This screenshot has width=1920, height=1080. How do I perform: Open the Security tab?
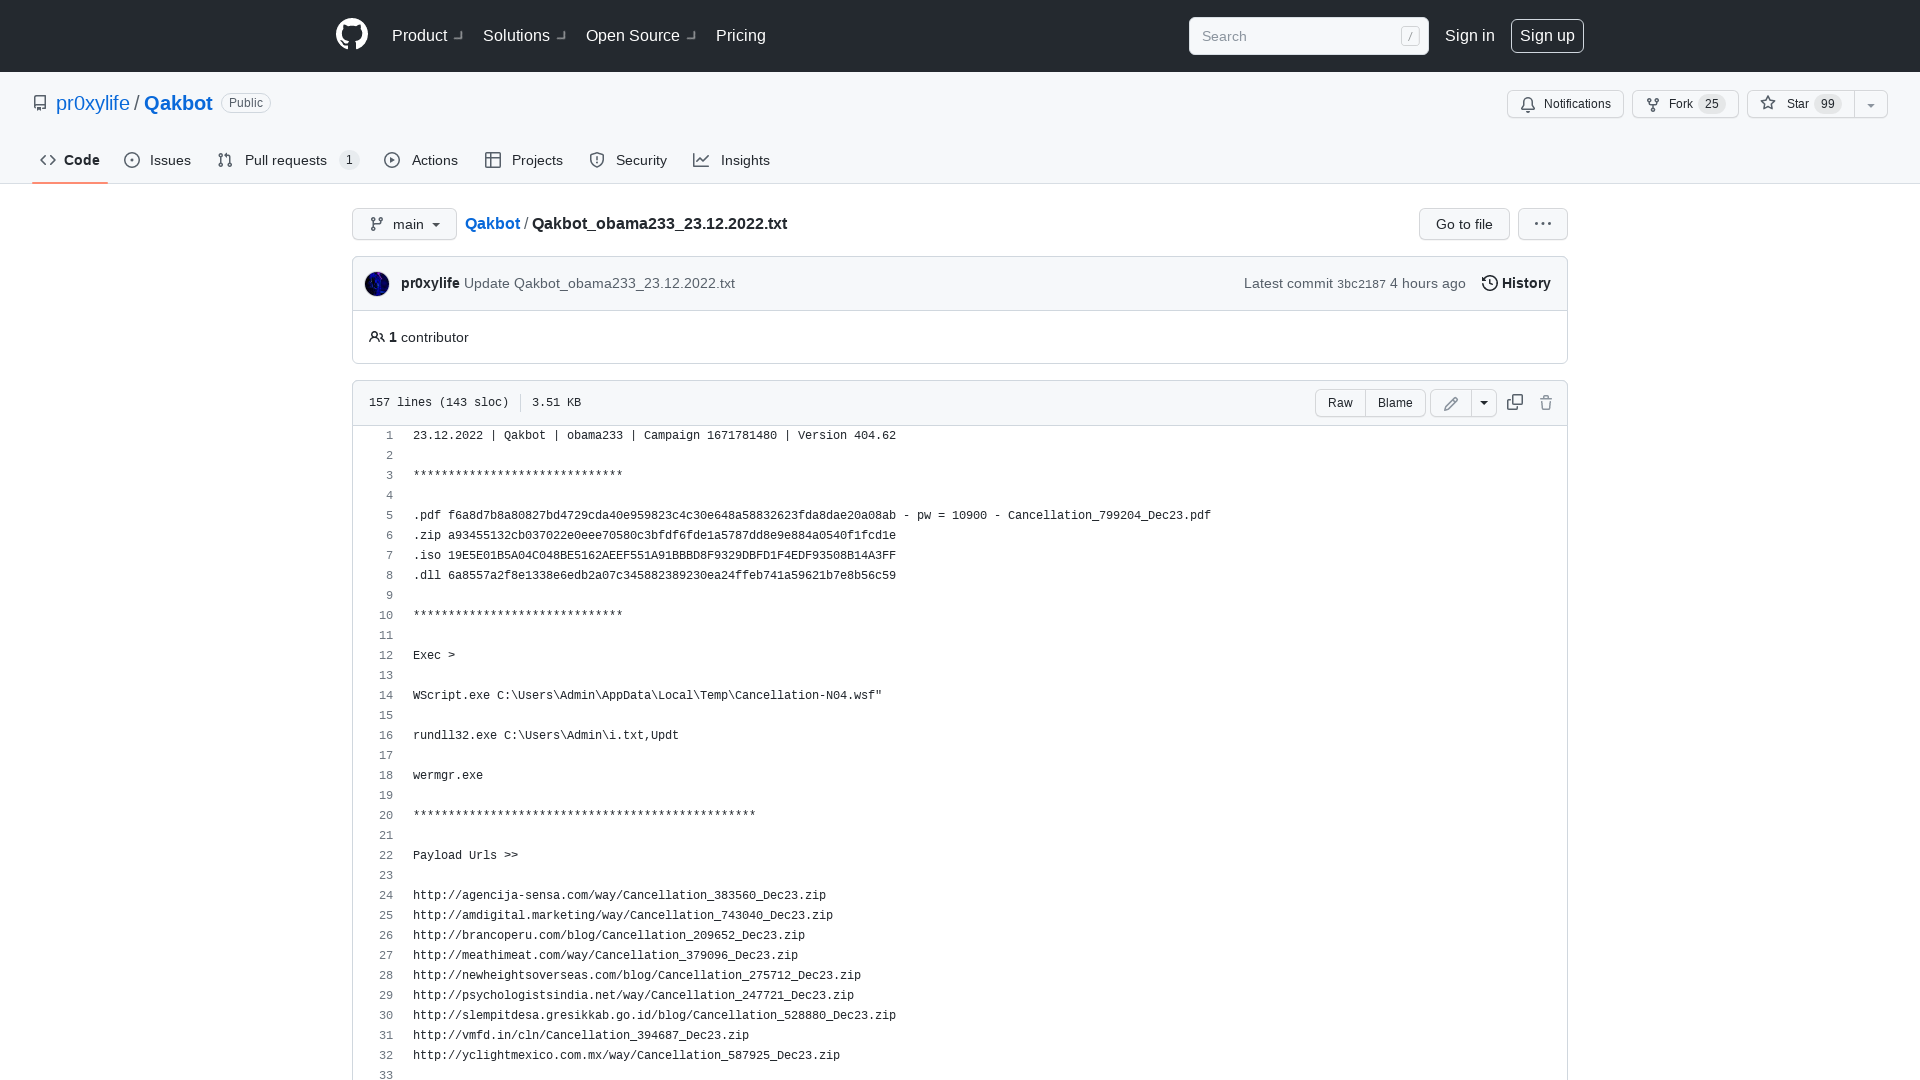628,160
